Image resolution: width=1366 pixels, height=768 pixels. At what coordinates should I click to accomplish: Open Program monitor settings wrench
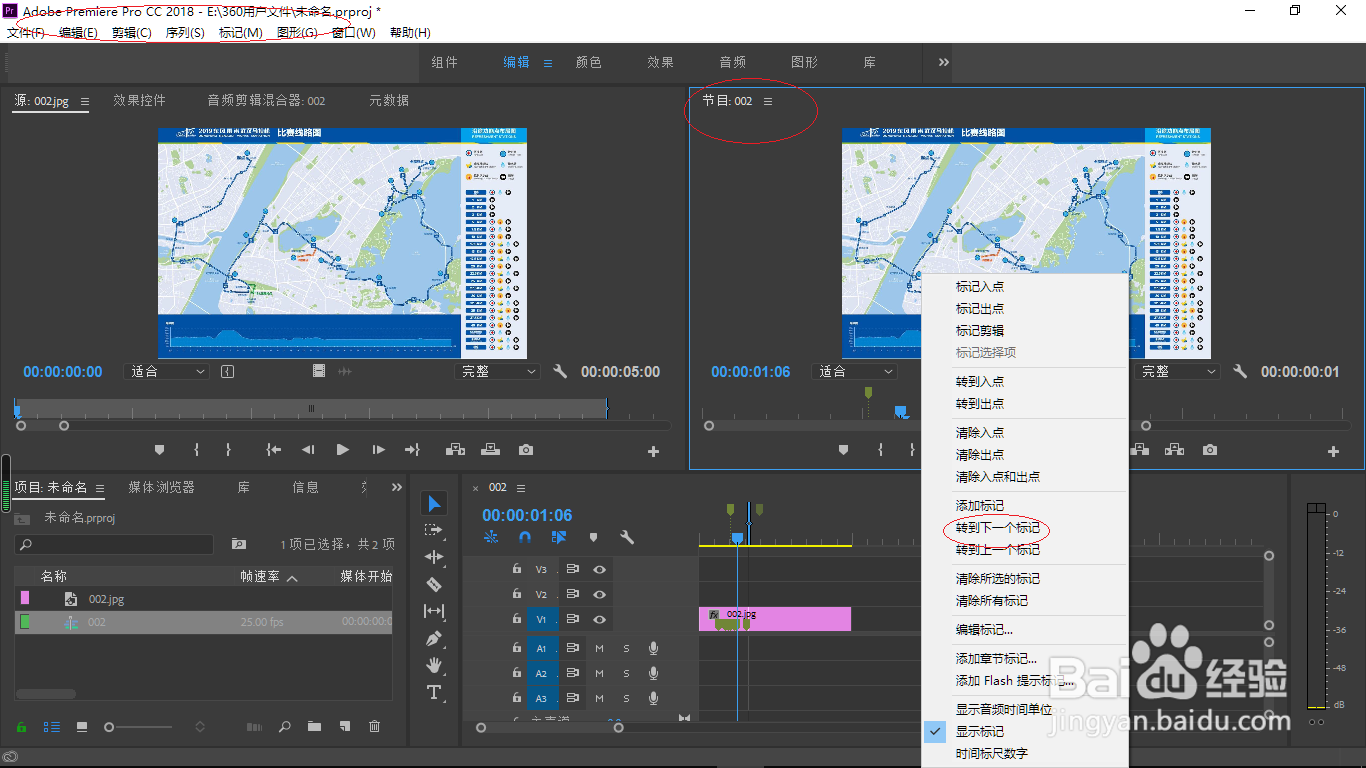(x=1240, y=371)
